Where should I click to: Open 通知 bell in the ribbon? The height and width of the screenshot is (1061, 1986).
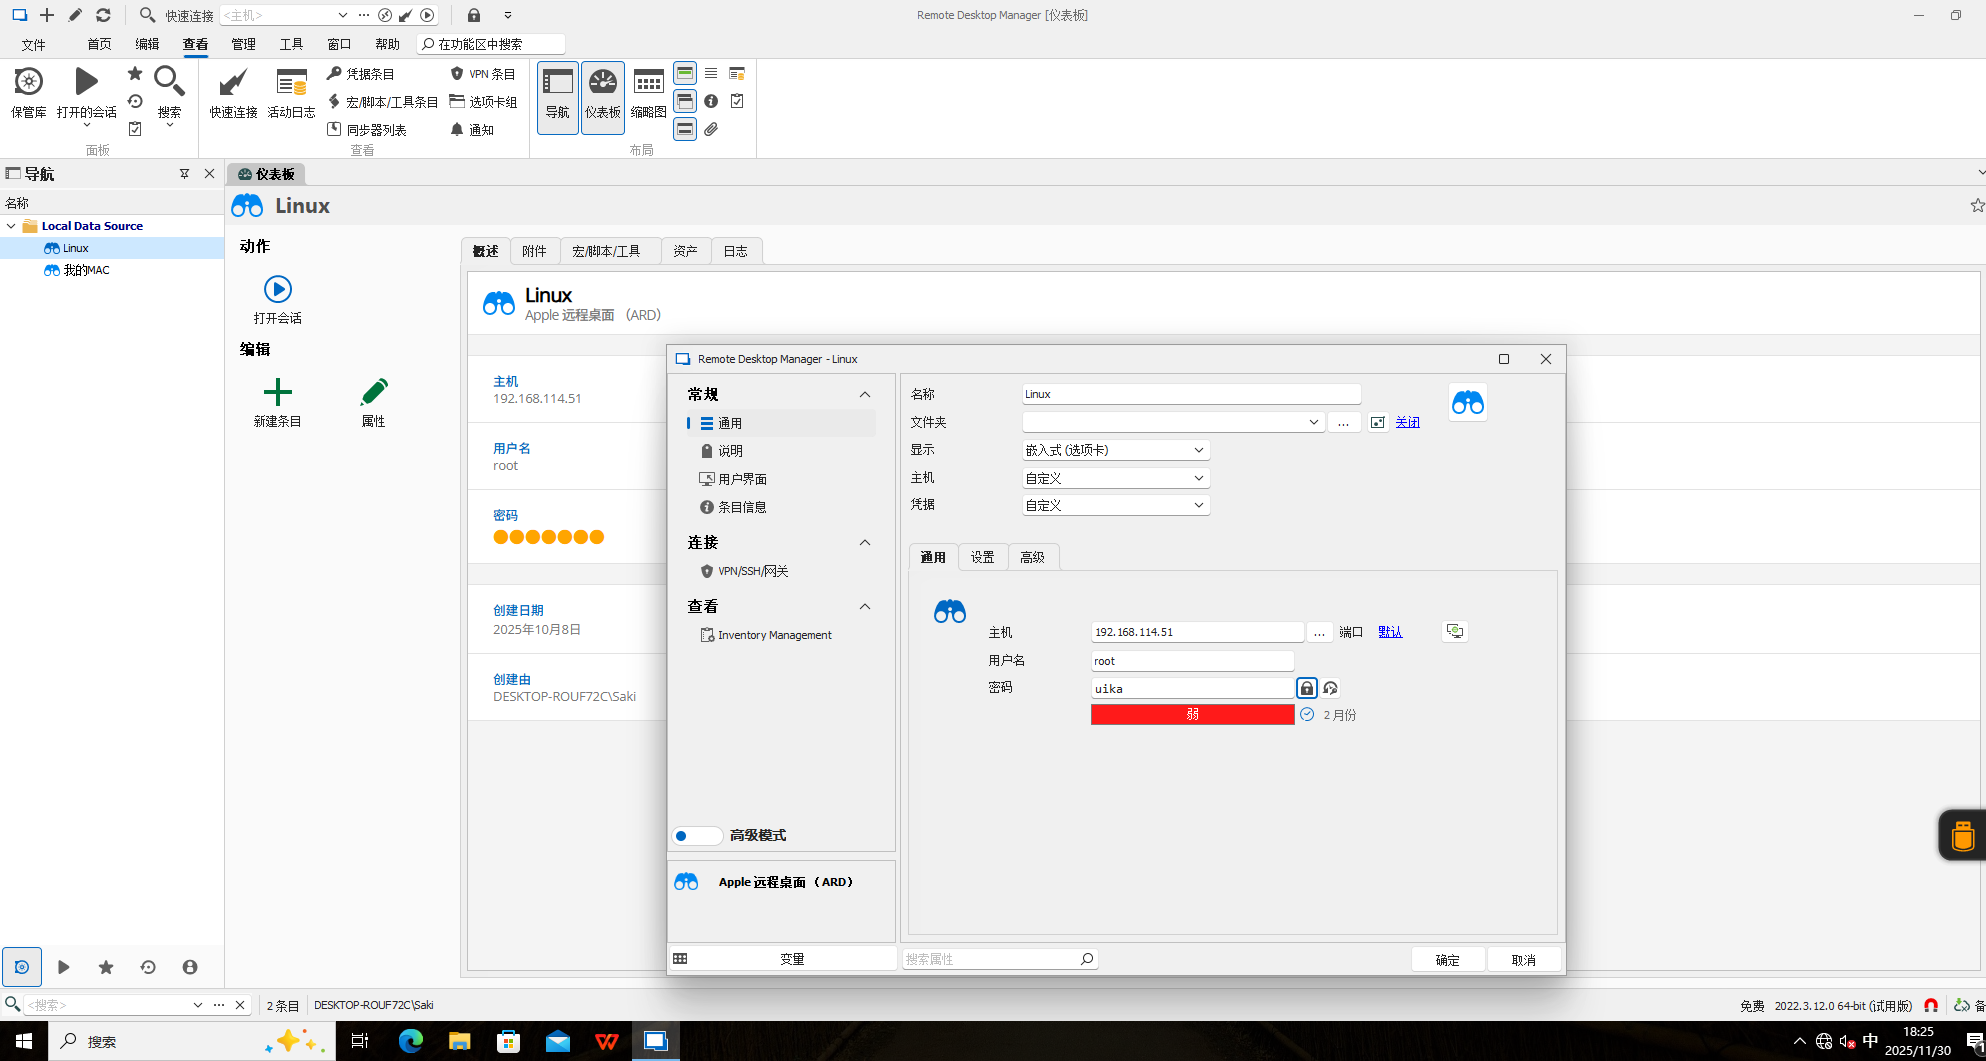click(472, 130)
